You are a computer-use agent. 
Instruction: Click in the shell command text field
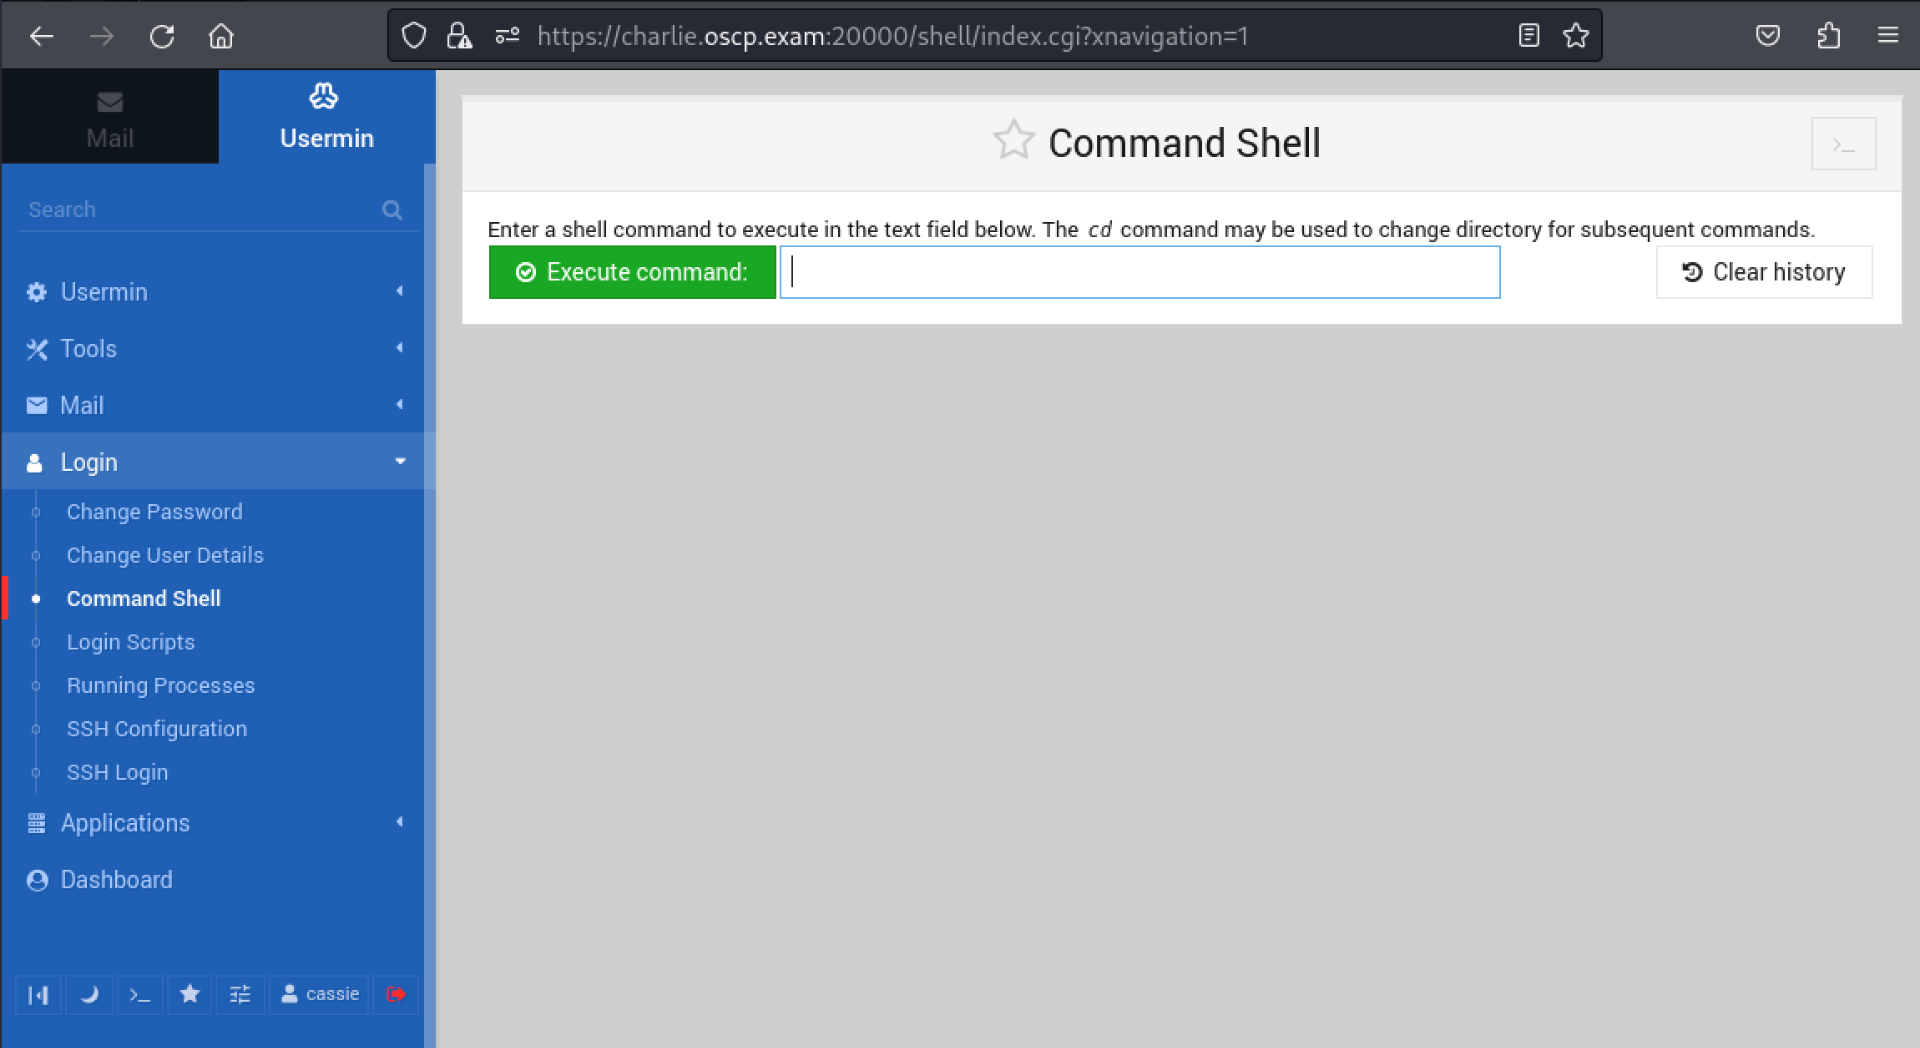click(1140, 272)
